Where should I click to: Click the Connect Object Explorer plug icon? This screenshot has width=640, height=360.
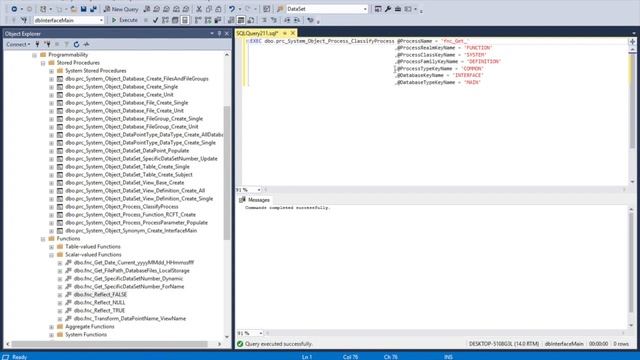(38, 44)
